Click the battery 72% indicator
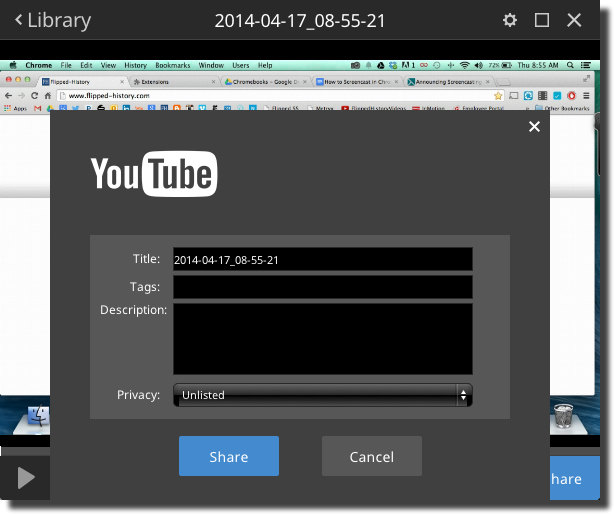 500,65
